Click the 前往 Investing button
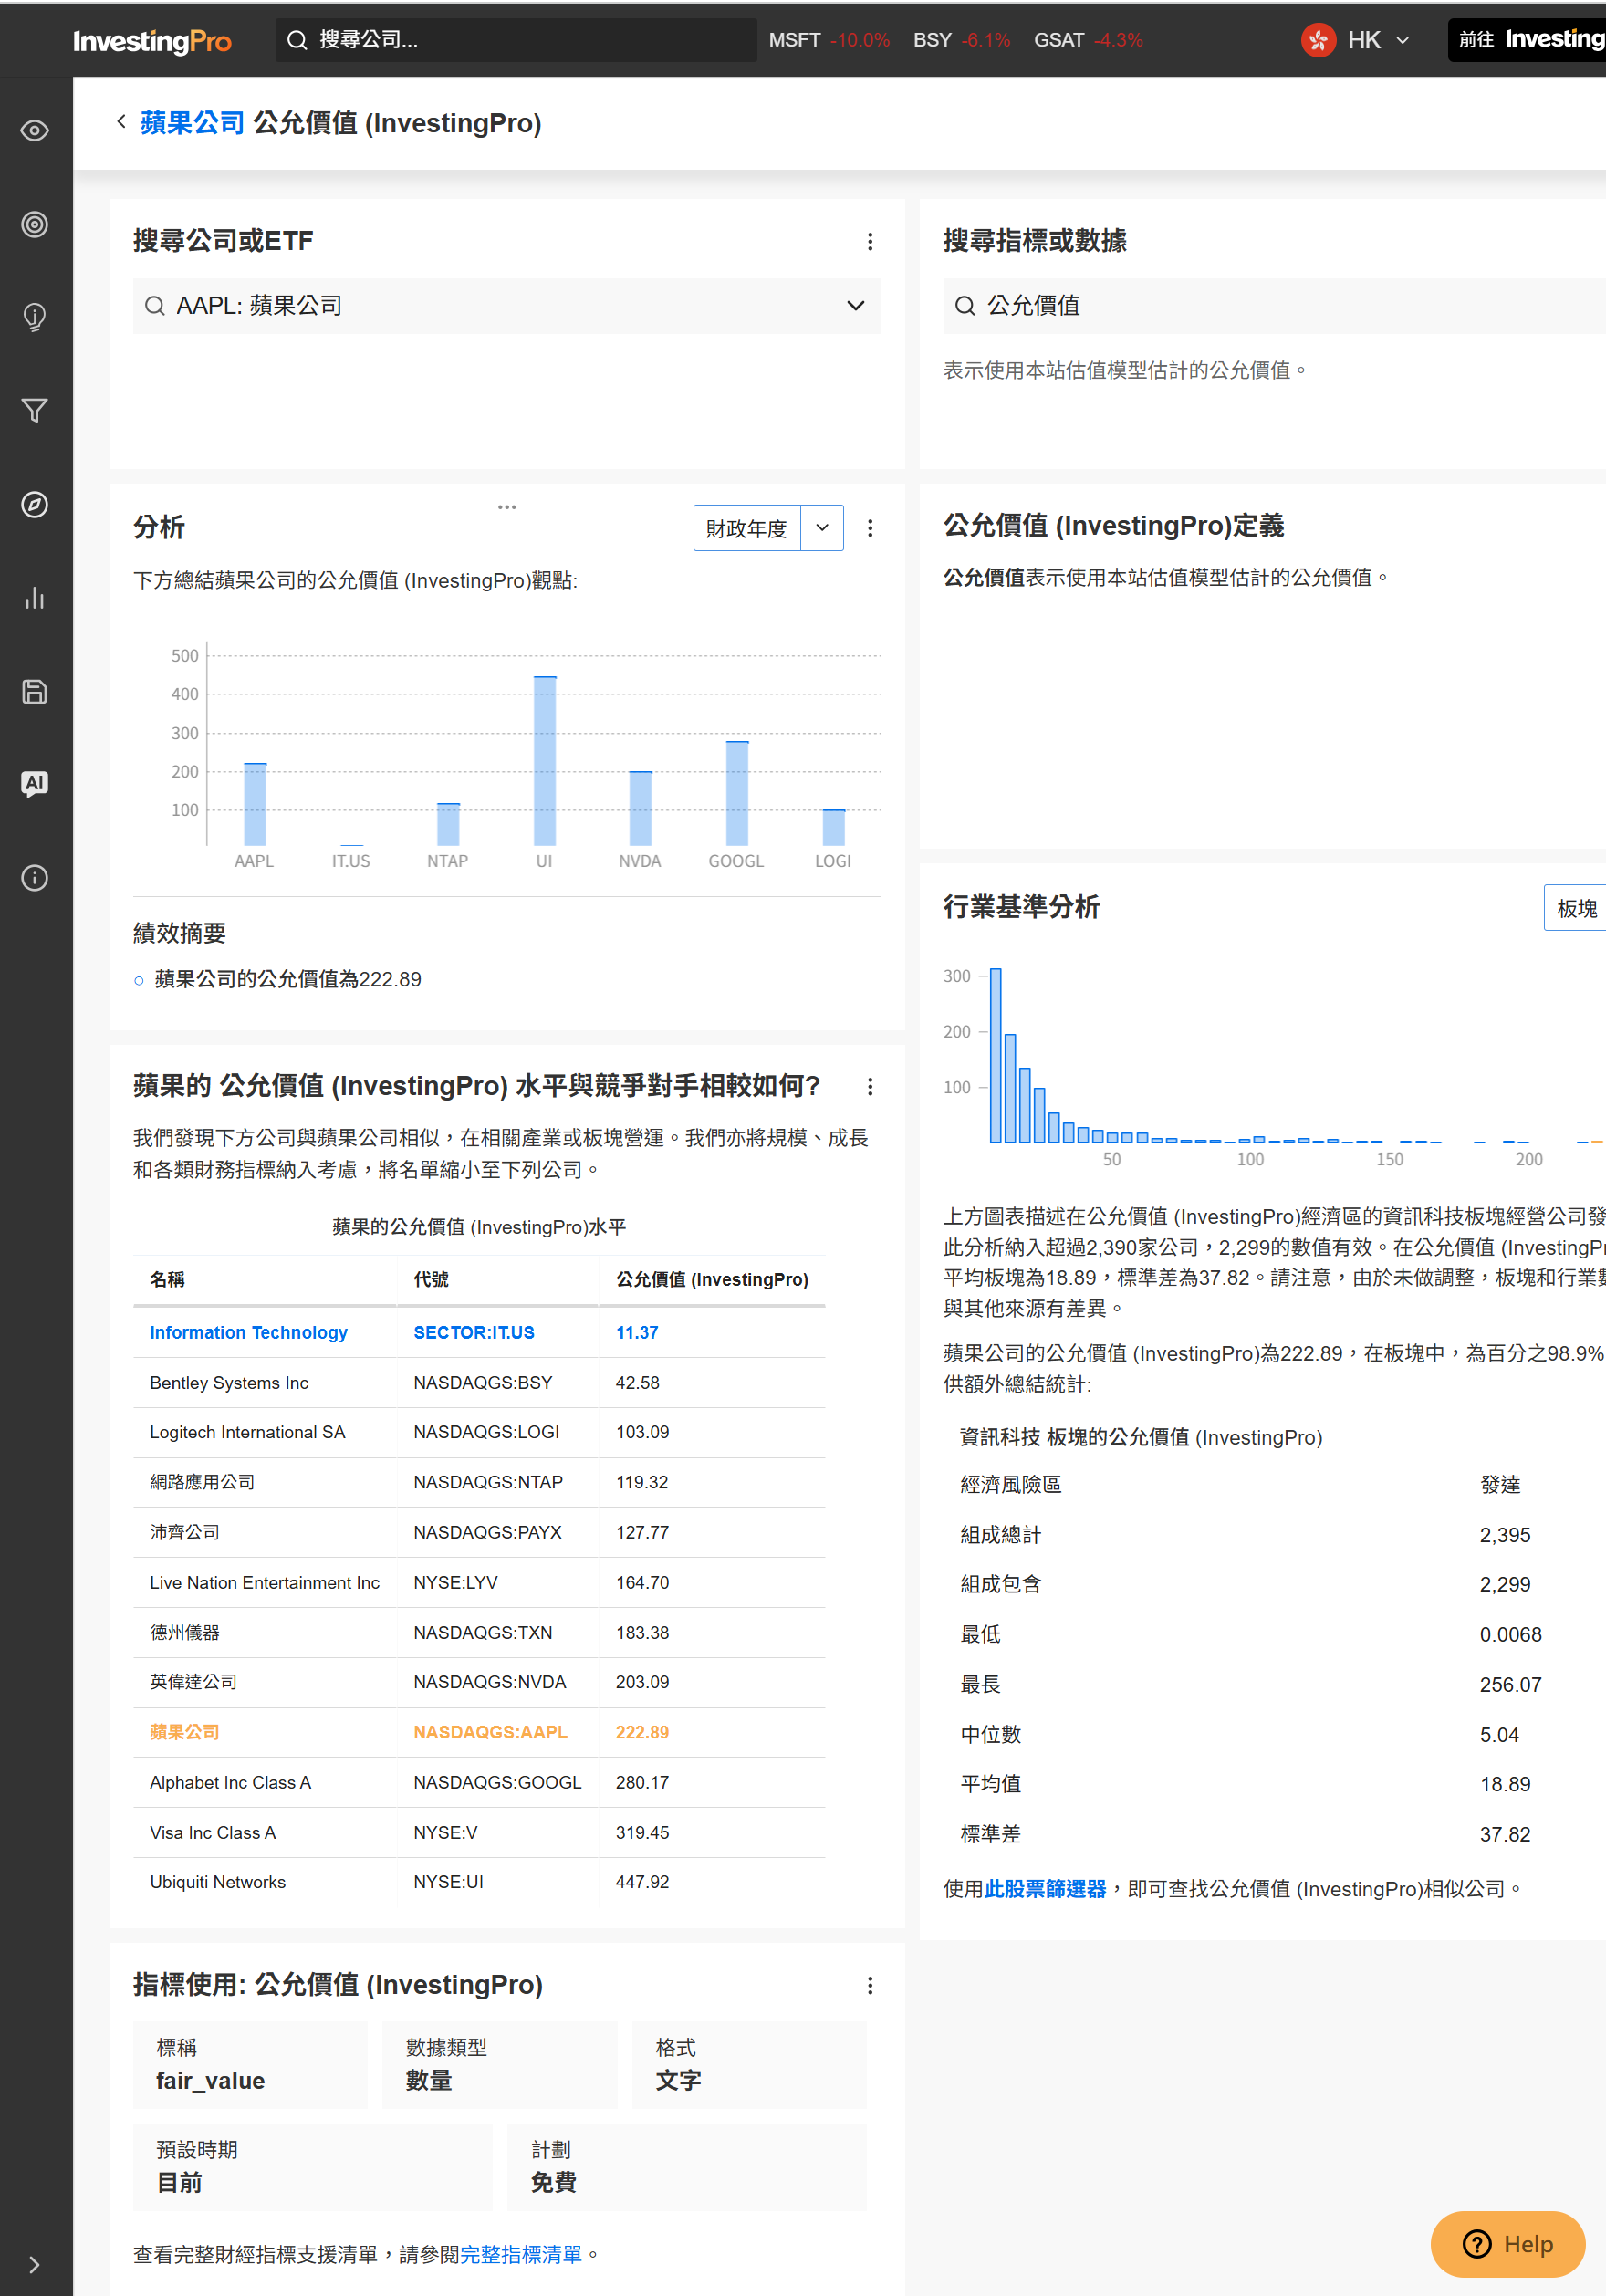The width and height of the screenshot is (1606, 2296). click(1528, 40)
